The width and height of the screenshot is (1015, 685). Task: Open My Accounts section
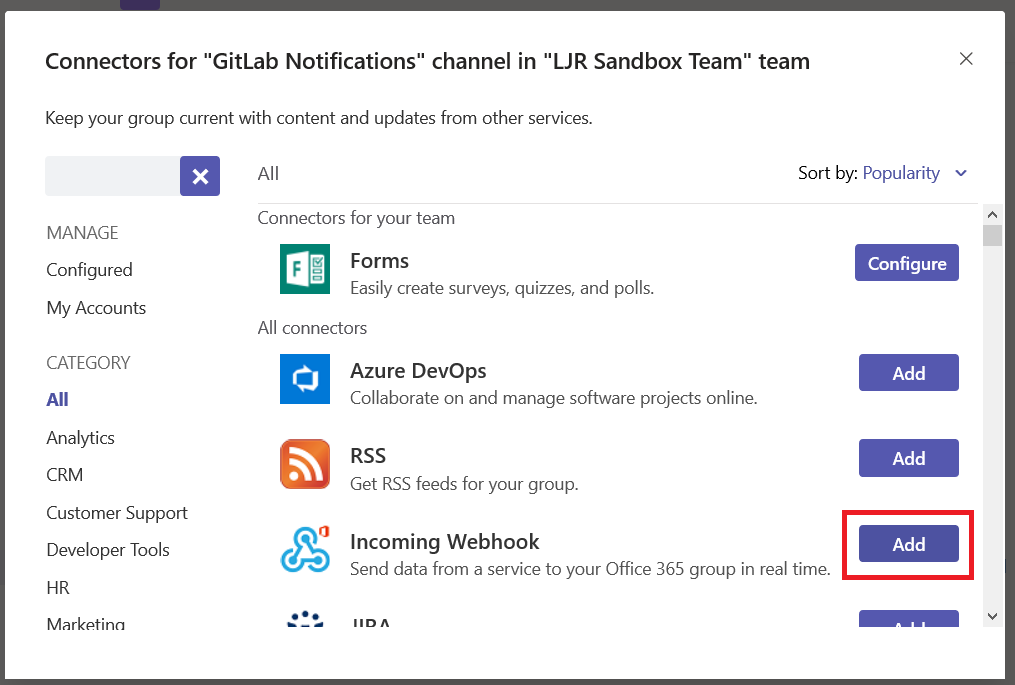pyautogui.click(x=95, y=307)
